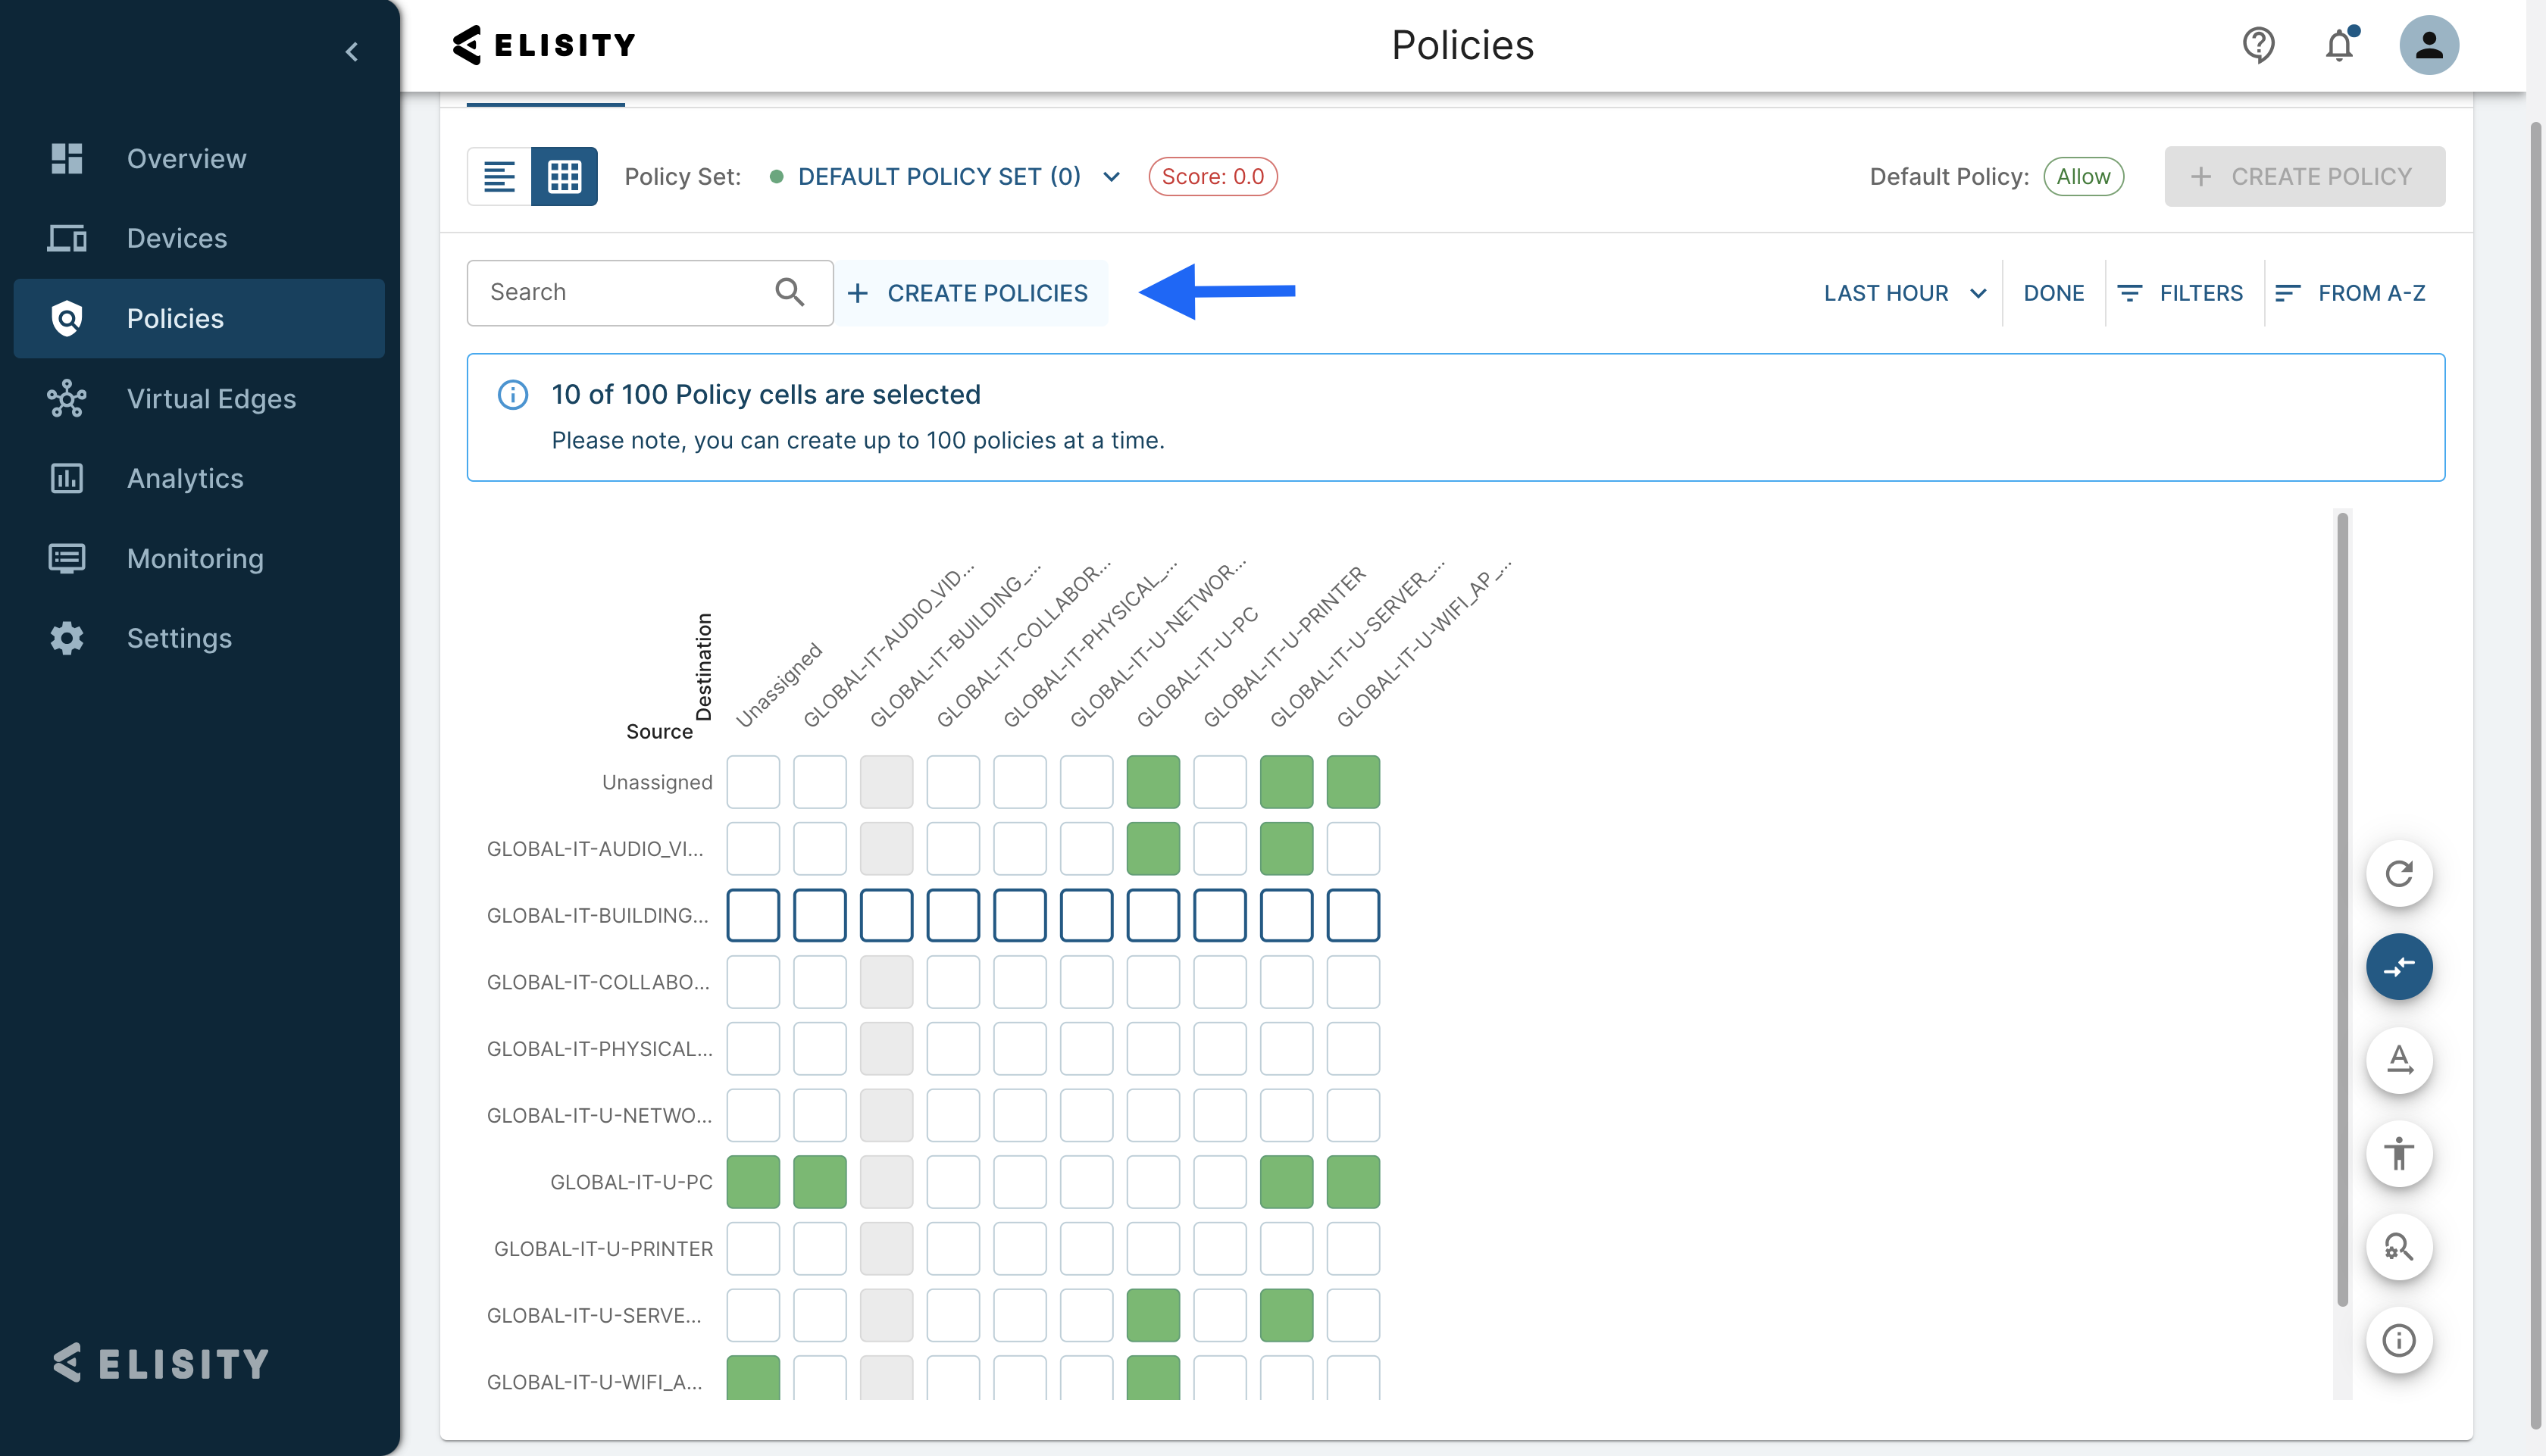The width and height of the screenshot is (2546, 1456).
Task: Open Virtual Edges in the sidebar
Action: 199,398
